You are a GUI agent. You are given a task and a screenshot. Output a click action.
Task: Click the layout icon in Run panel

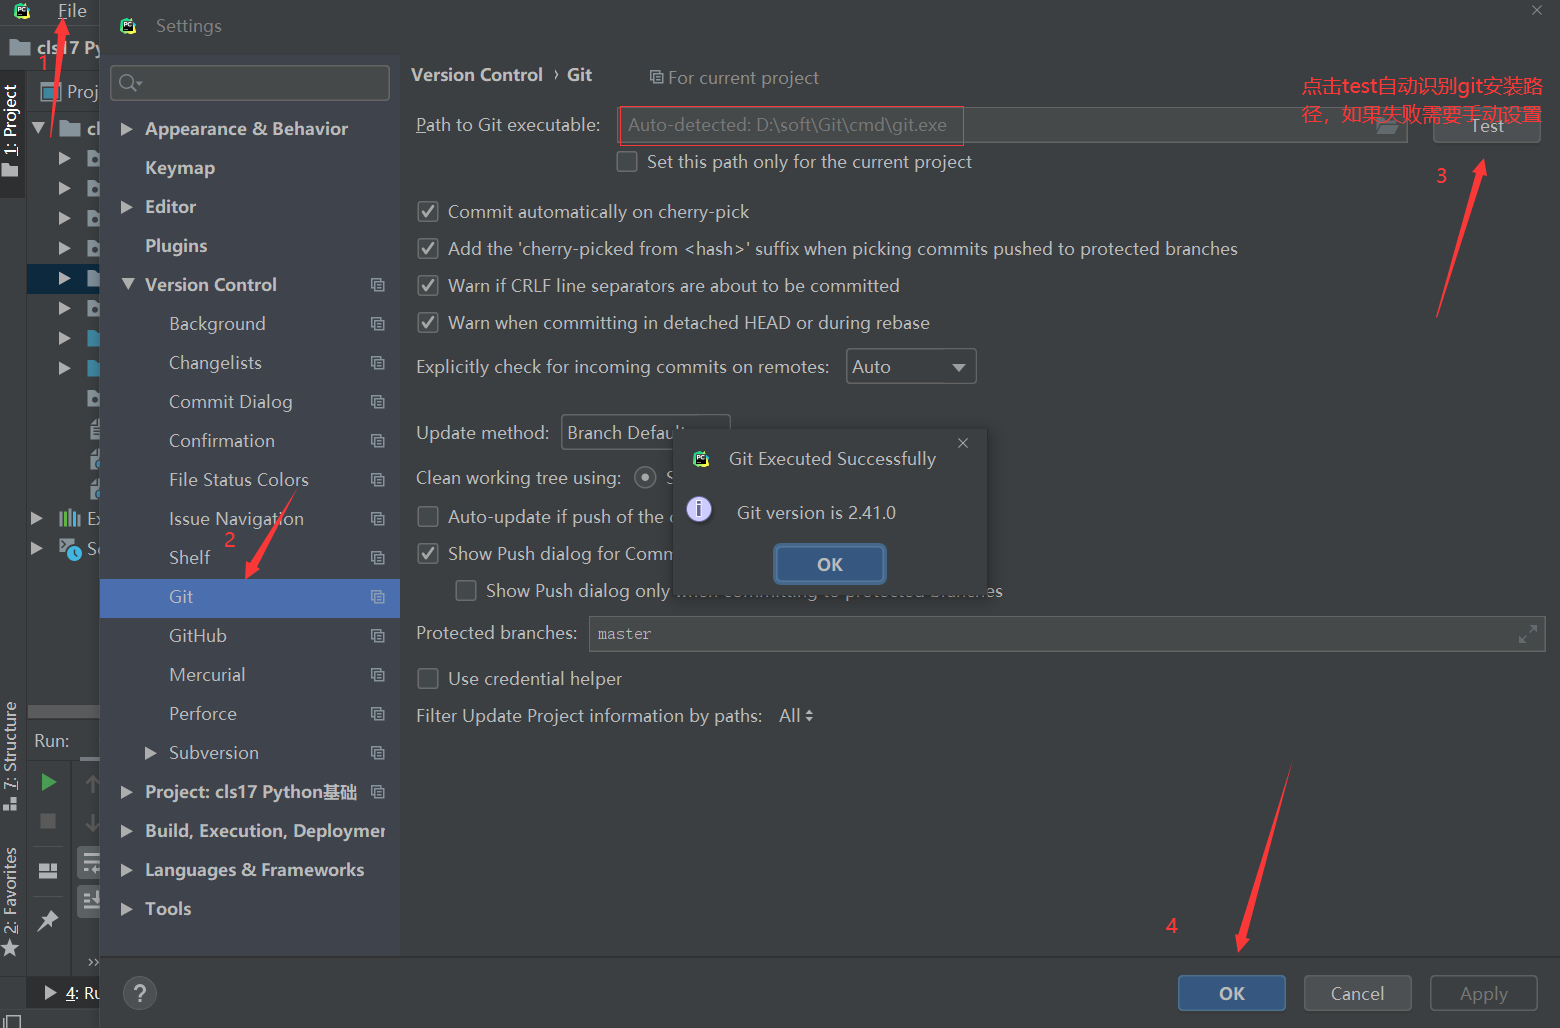click(x=48, y=871)
